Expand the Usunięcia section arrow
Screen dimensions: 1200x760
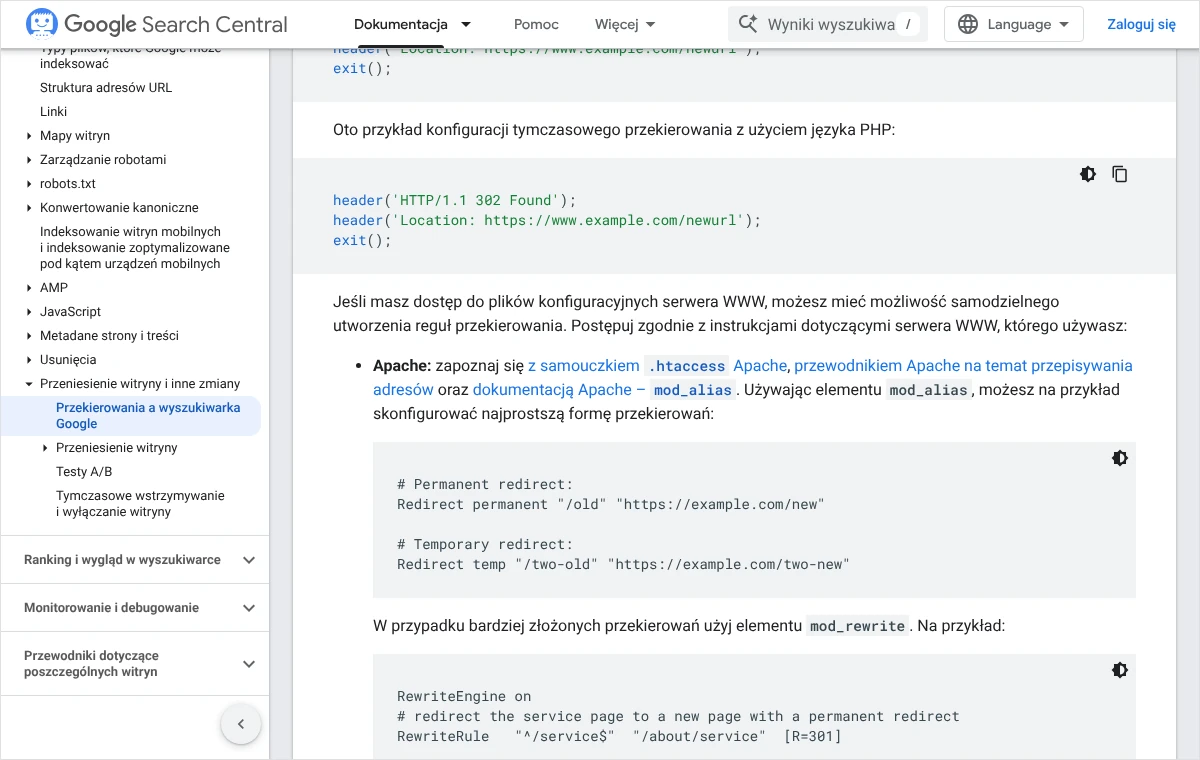coord(29,360)
